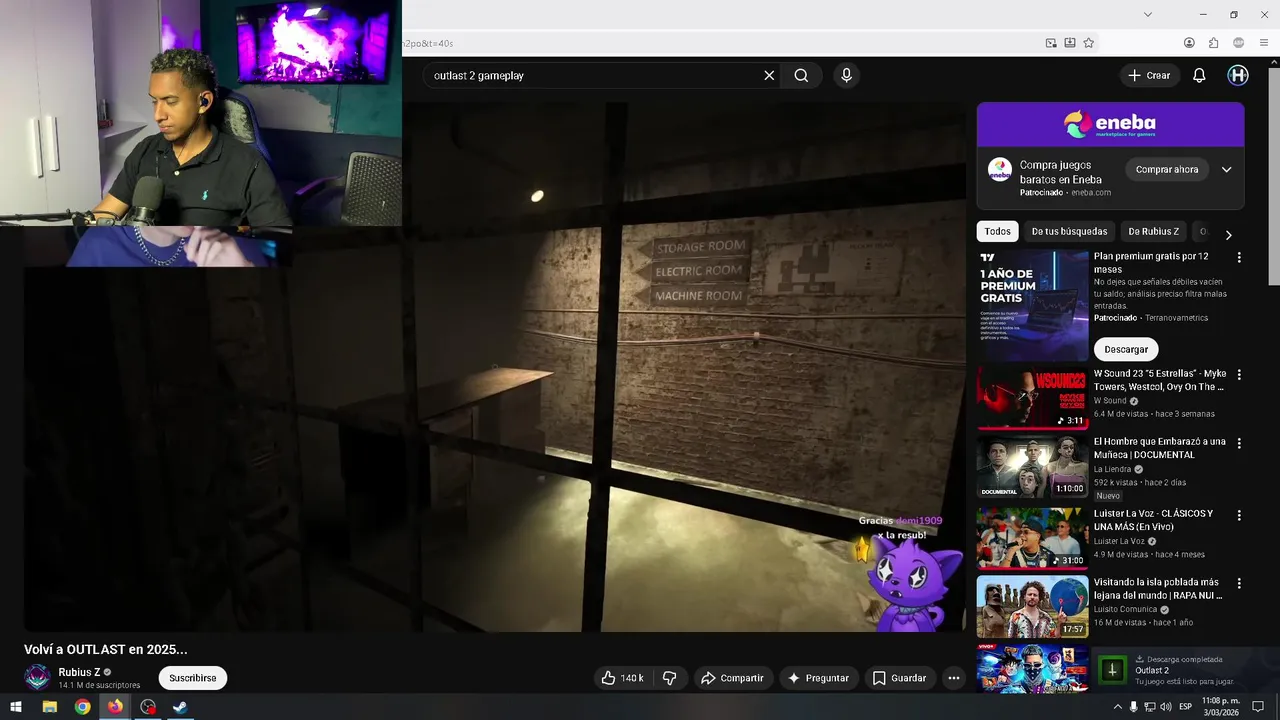Open more actions three-dot menu under video
Screen dimensions: 1280x720
(954, 678)
